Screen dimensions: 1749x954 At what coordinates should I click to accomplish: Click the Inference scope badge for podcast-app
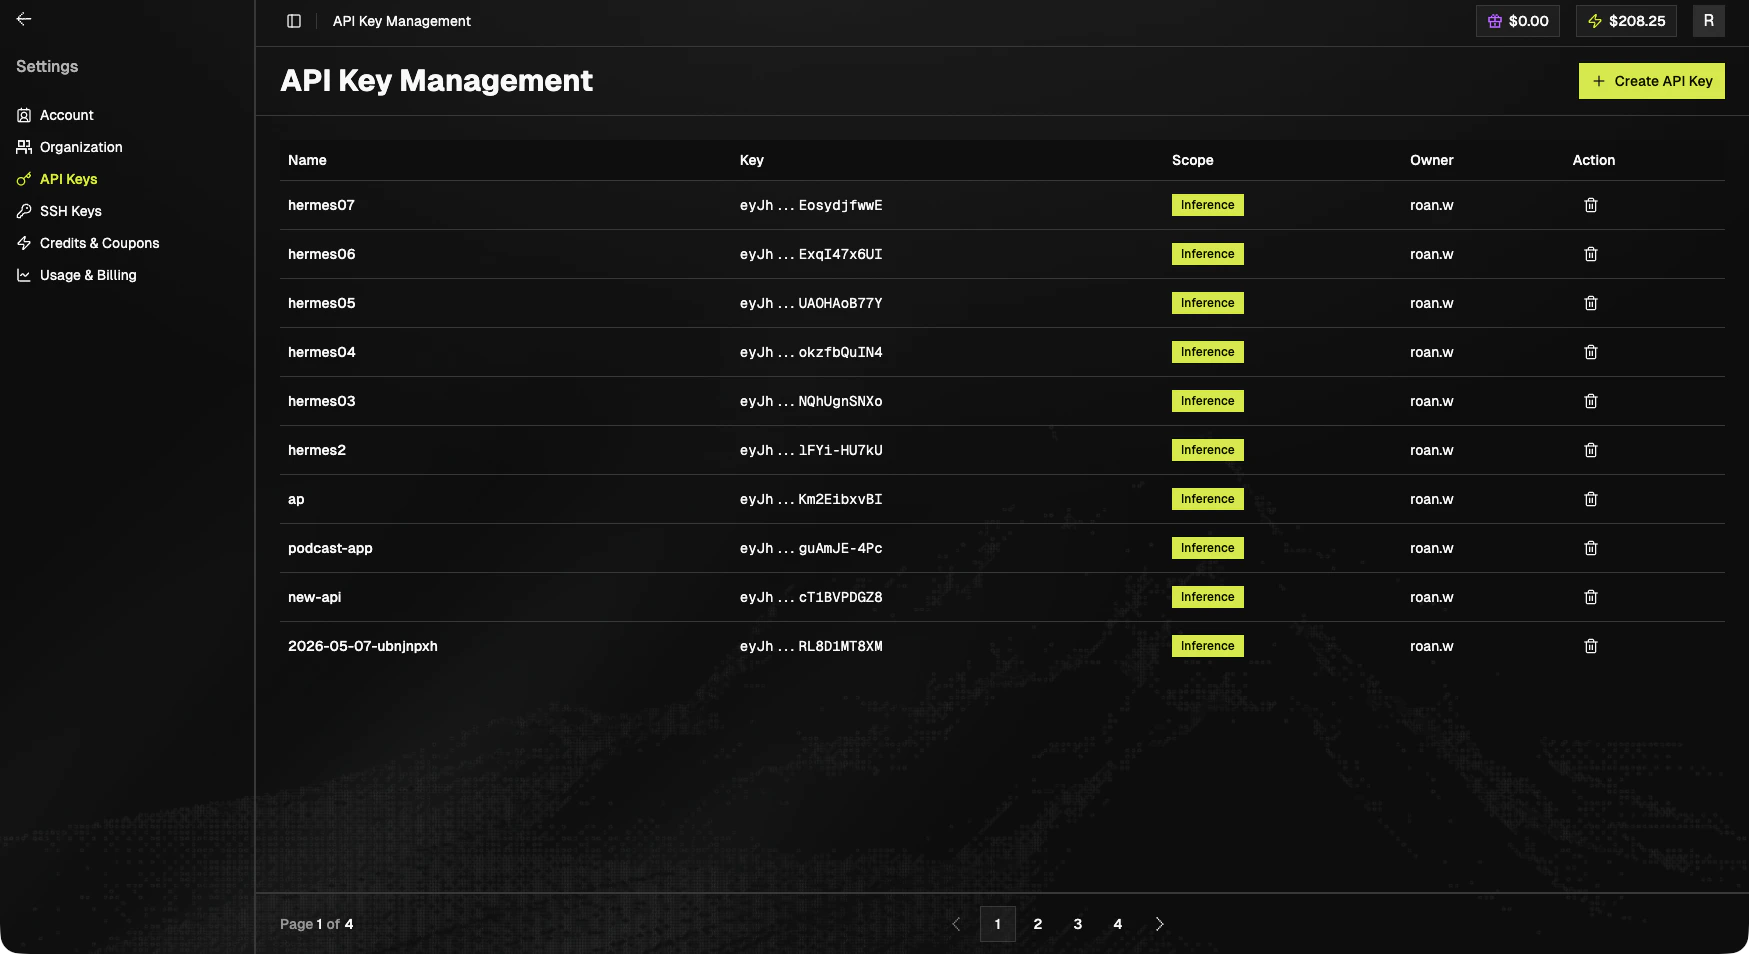click(1207, 548)
